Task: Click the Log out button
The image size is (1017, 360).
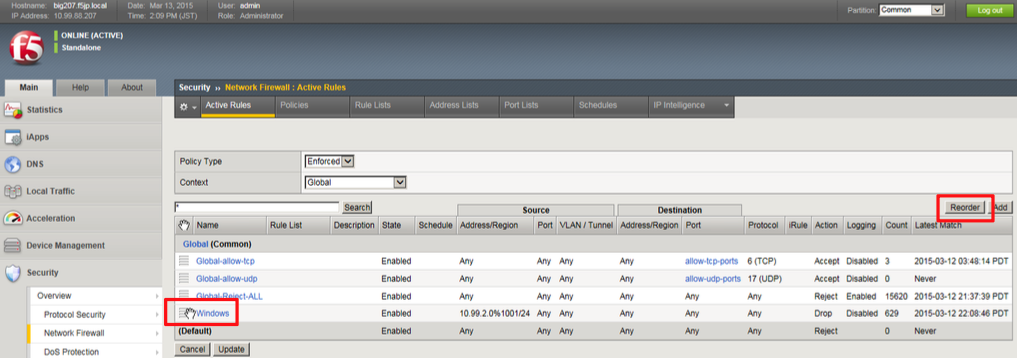Action: point(990,10)
